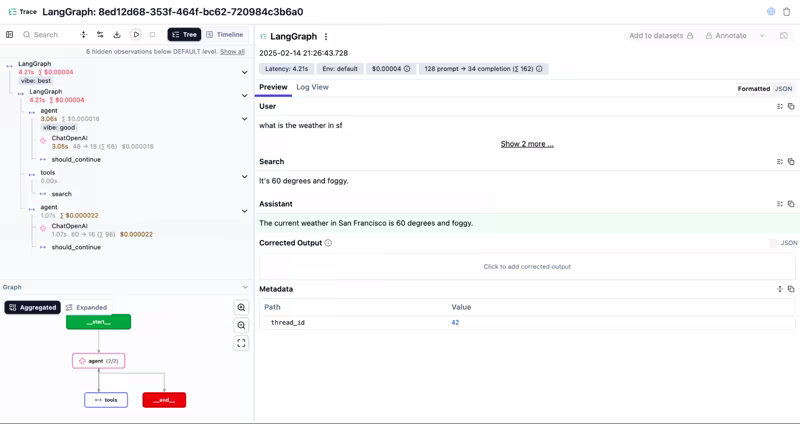
Task: Collapse the Graph panel
Action: (245, 287)
